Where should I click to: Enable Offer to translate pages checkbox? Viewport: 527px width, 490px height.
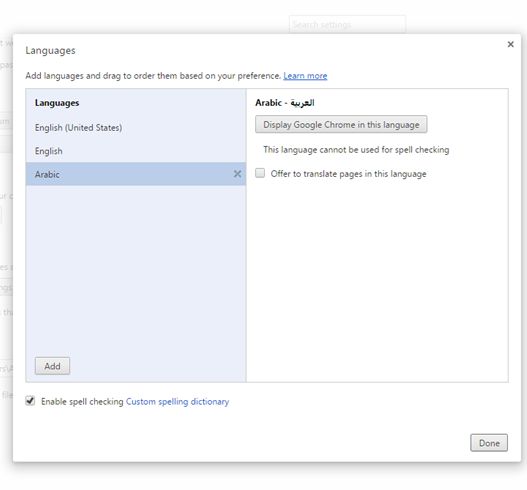point(260,173)
